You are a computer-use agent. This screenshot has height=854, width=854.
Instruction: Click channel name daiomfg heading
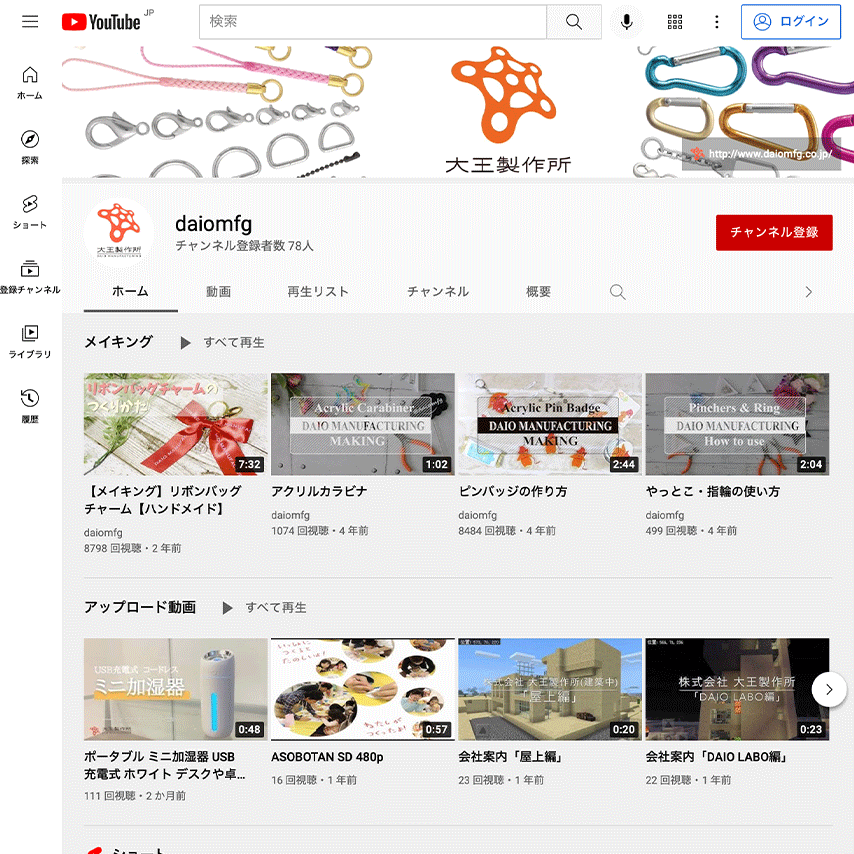pyautogui.click(x=214, y=224)
